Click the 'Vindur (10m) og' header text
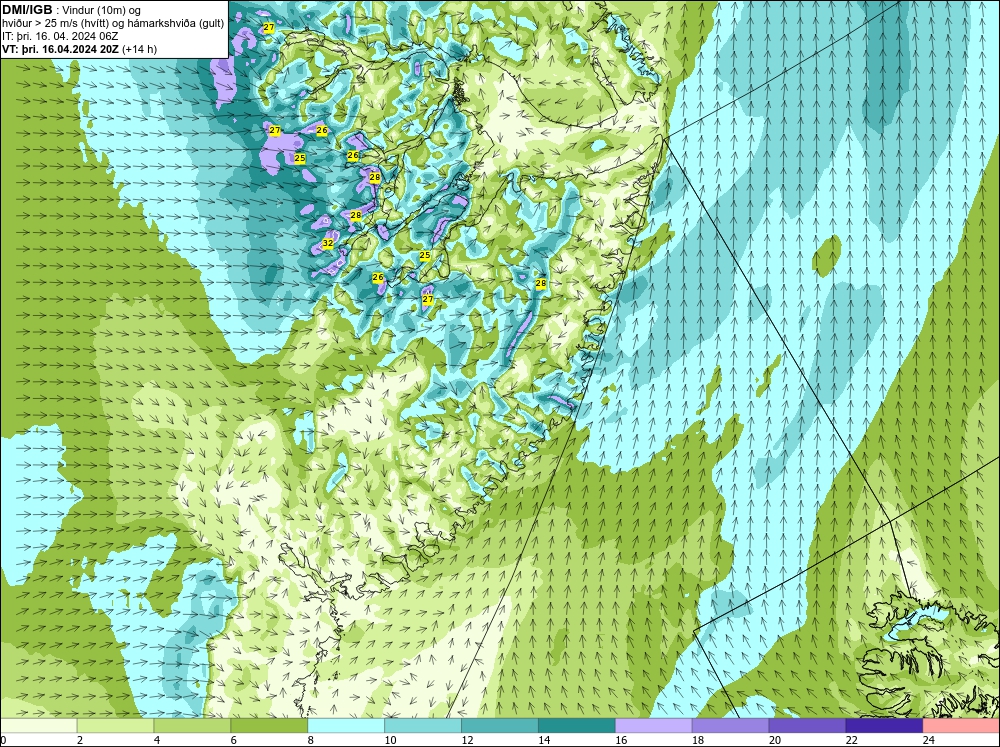The image size is (1000, 747). (103, 11)
